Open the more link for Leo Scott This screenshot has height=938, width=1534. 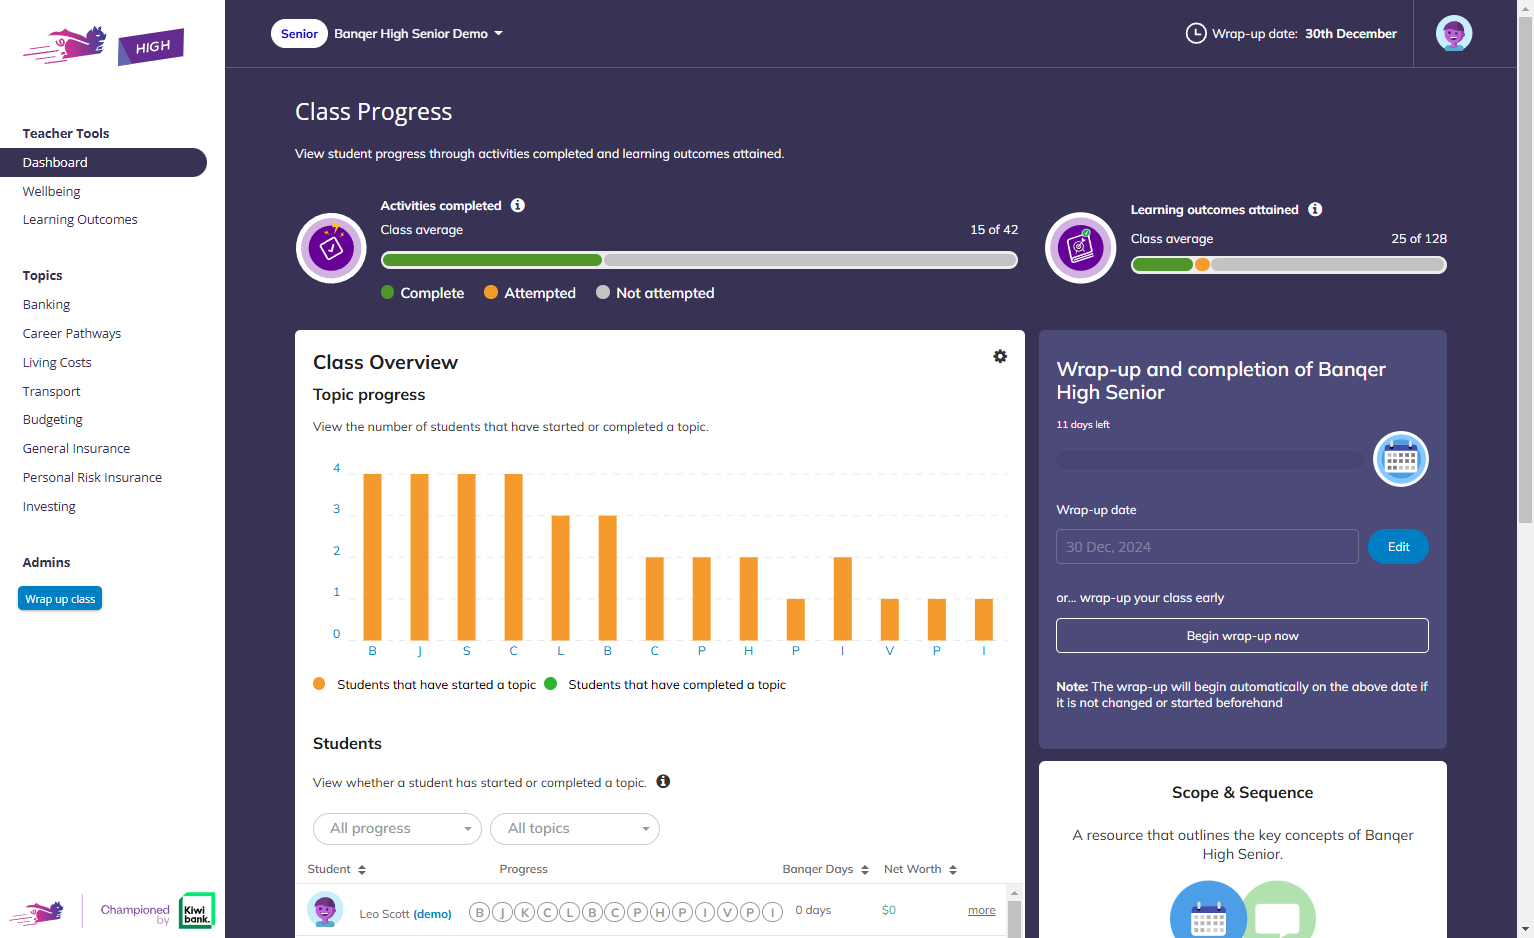point(982,910)
